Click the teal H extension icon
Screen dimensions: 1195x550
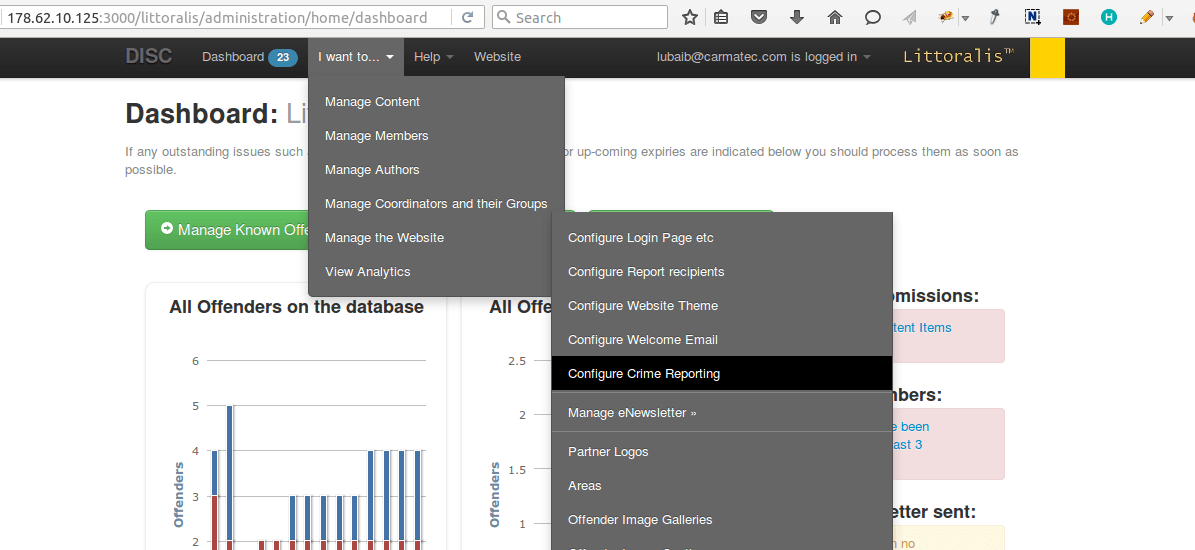(1109, 17)
